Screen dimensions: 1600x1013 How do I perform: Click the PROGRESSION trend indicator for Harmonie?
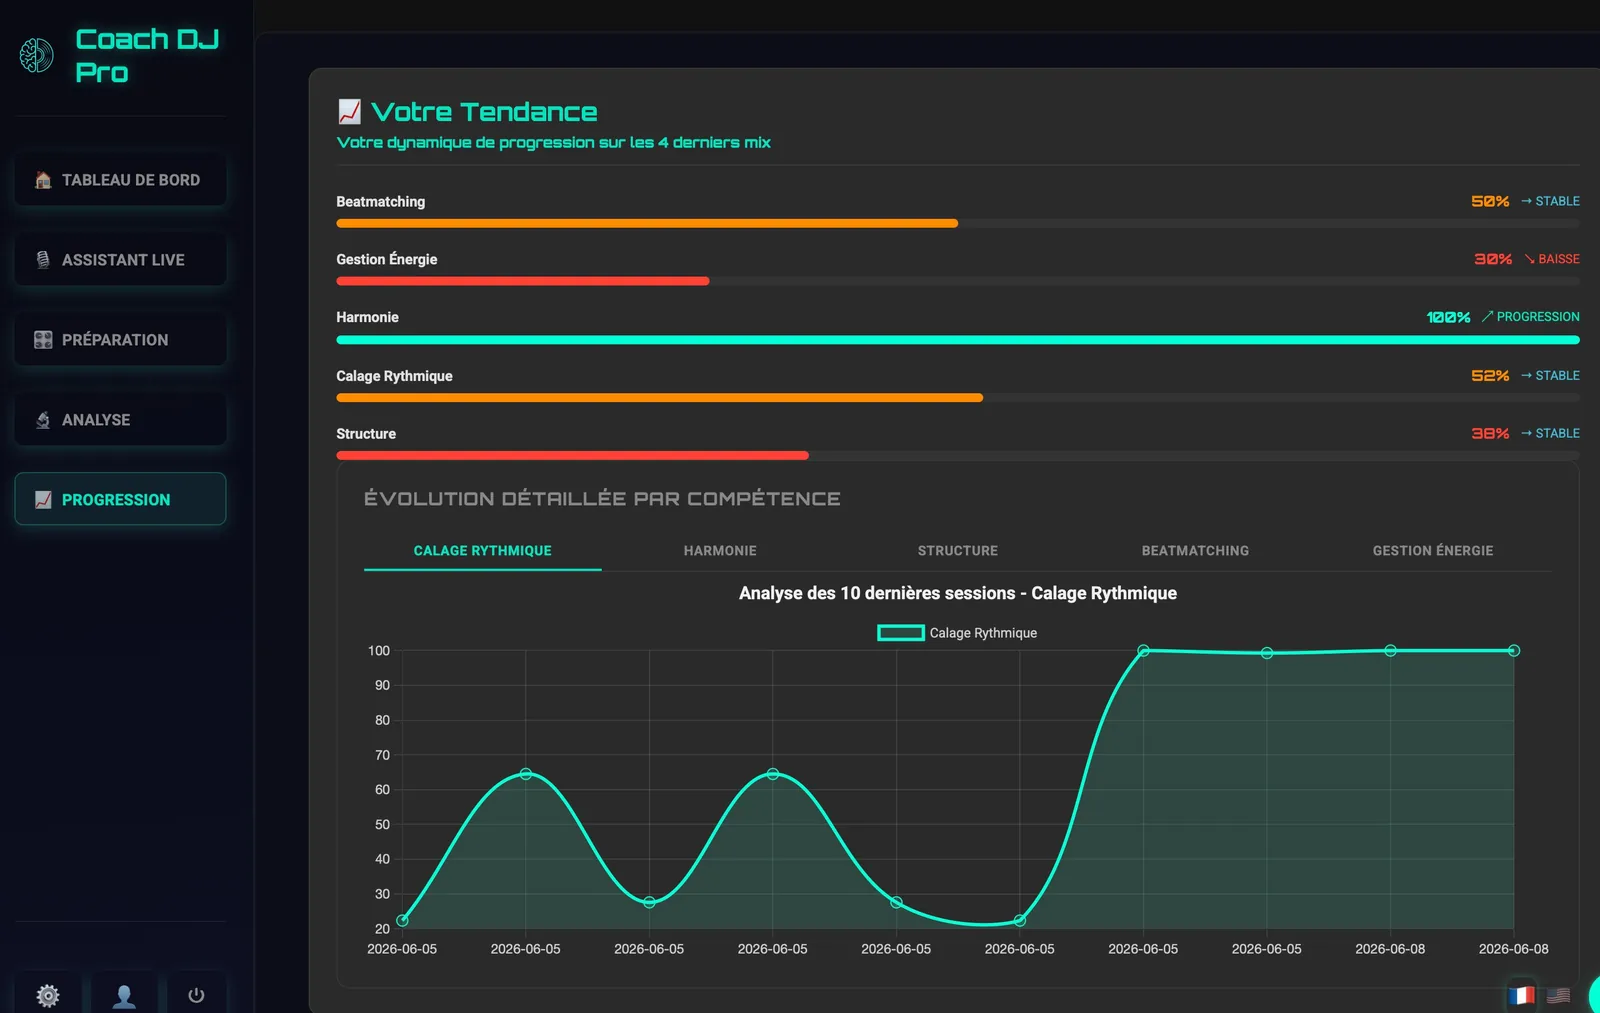click(x=1531, y=317)
